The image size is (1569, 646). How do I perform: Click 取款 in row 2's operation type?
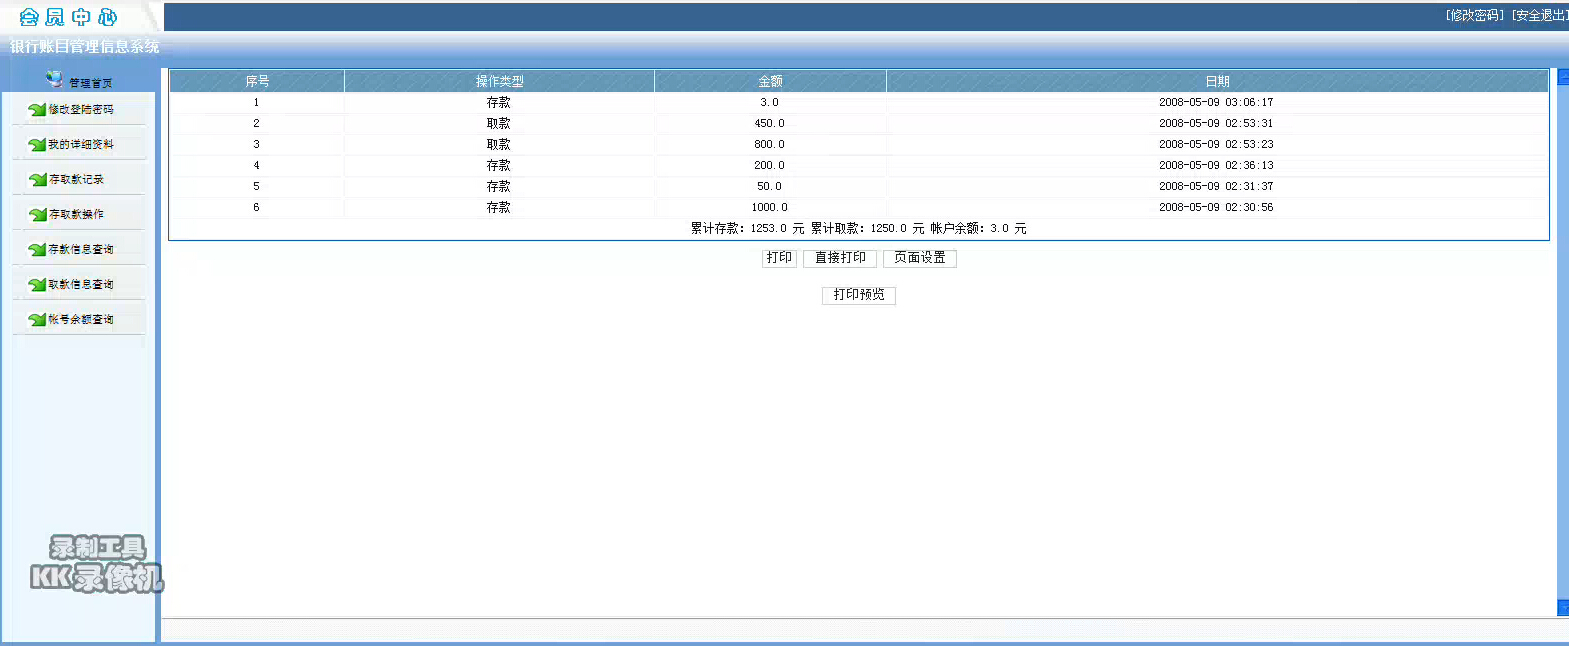[499, 123]
